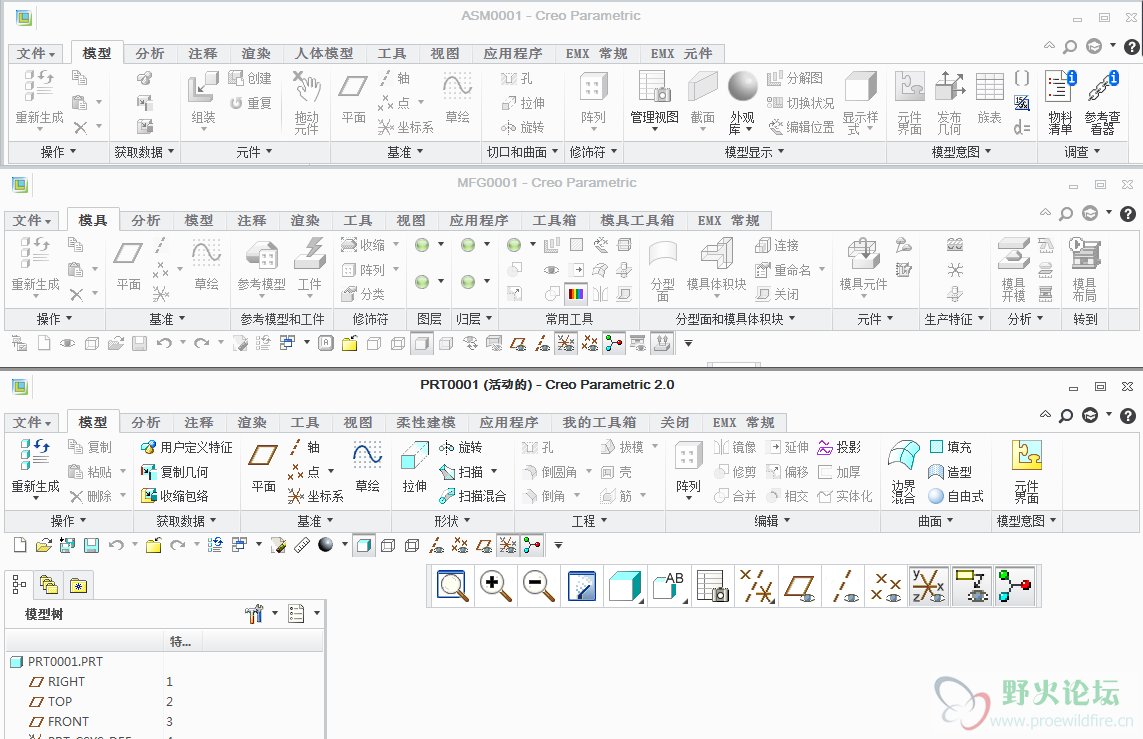Expand Parting Surface & Mold Volume (分型面和模具体积块) group
Viewport: 1143px width, 739px height.
click(736, 319)
